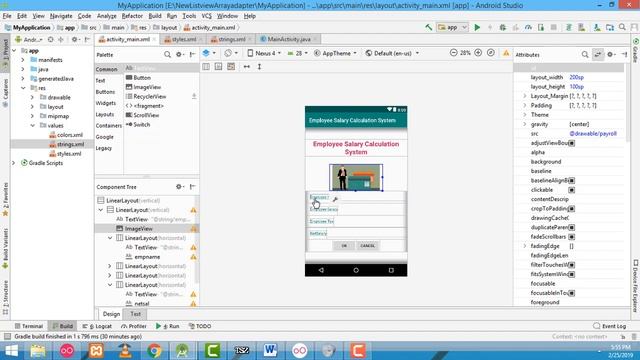Open the Event Log
The width and height of the screenshot is (640, 360).
(x=609, y=326)
